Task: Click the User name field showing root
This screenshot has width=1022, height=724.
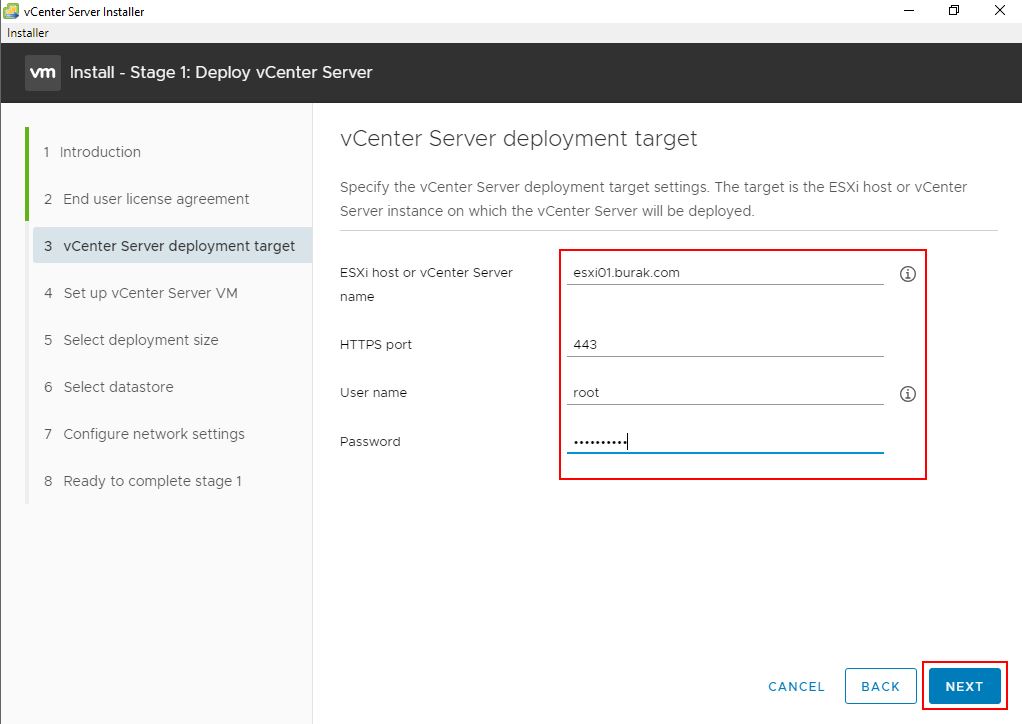Action: click(725, 392)
